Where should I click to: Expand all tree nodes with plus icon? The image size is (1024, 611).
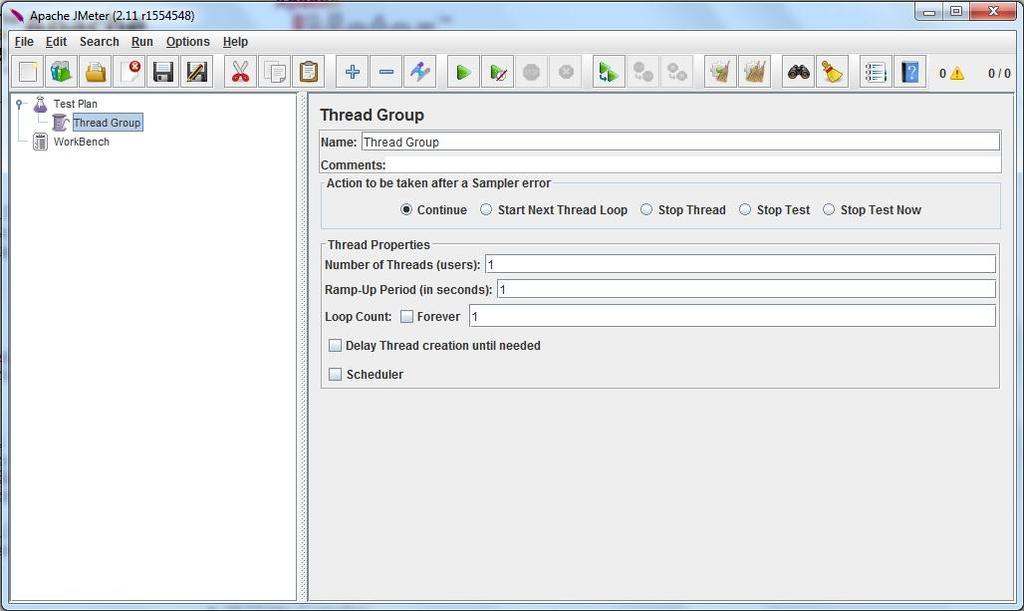click(x=353, y=72)
